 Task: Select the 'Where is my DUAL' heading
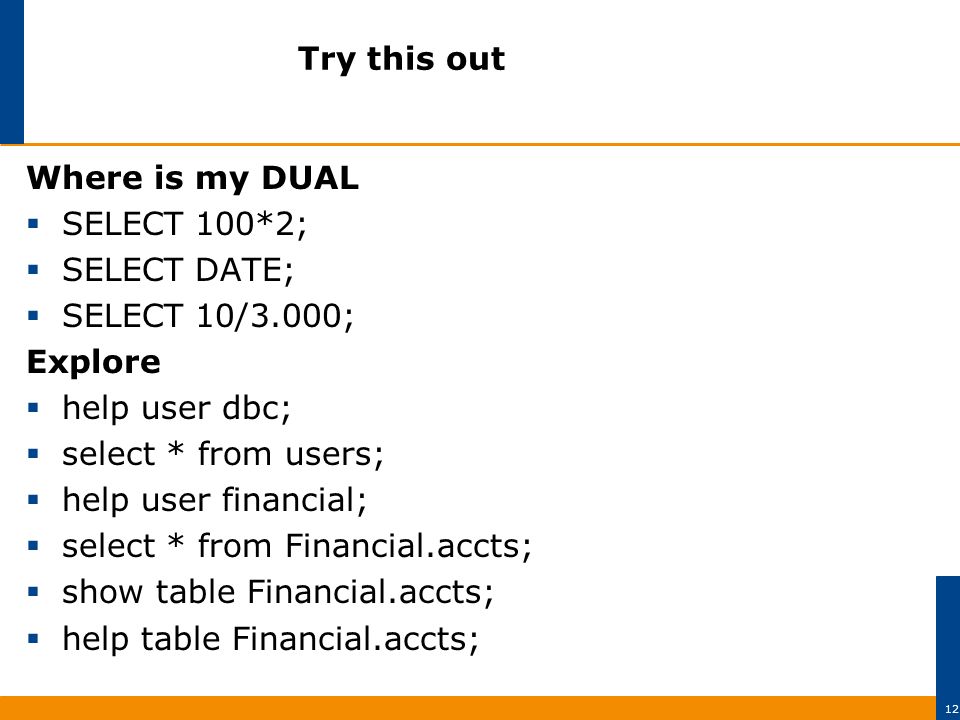tap(192, 178)
